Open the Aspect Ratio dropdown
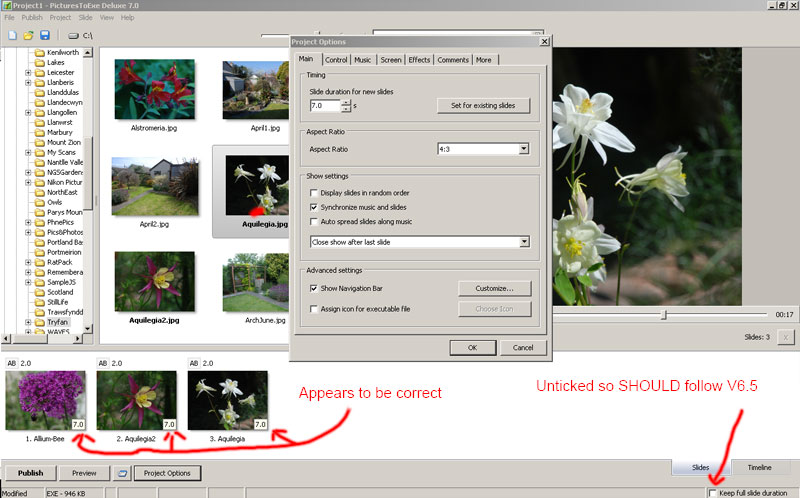800x498 pixels. pyautogui.click(x=524, y=149)
